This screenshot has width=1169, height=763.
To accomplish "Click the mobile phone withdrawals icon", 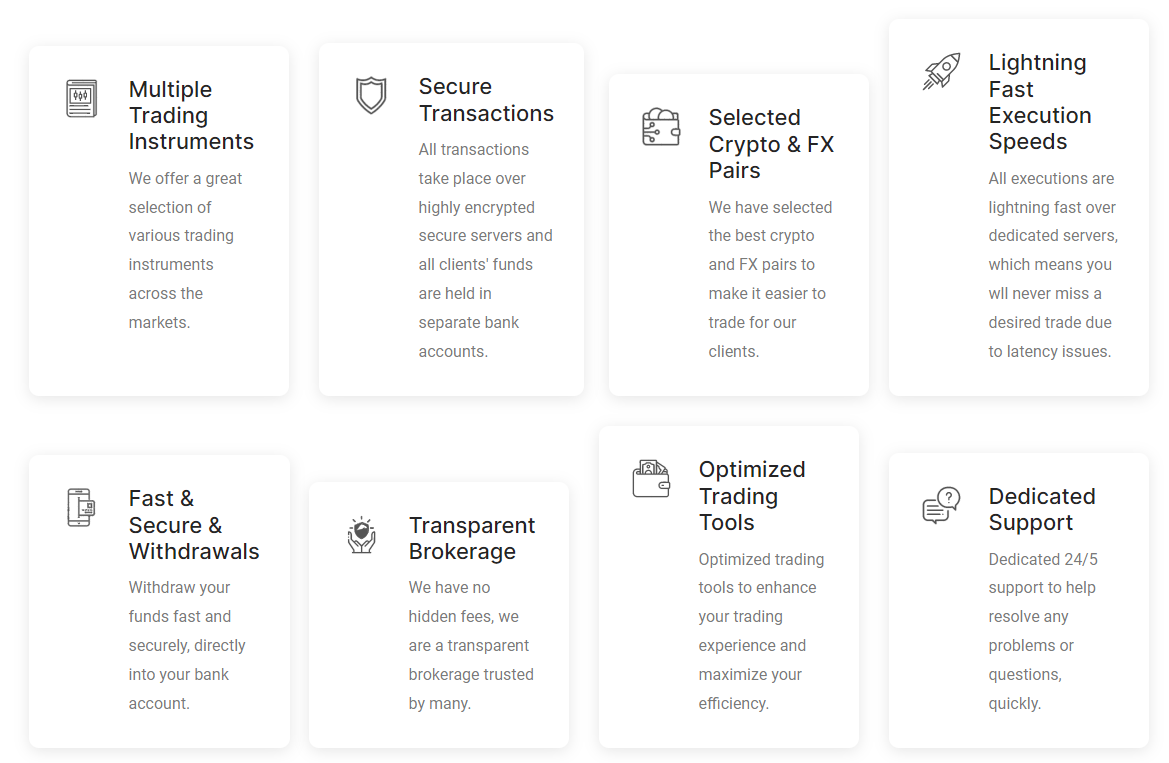I will tap(81, 507).
